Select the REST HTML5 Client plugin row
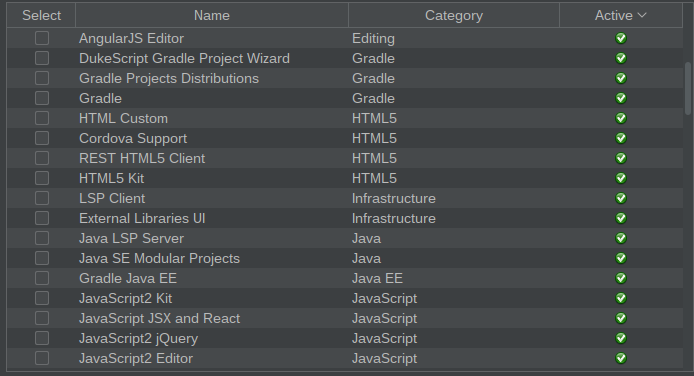694x376 pixels. pos(344,158)
